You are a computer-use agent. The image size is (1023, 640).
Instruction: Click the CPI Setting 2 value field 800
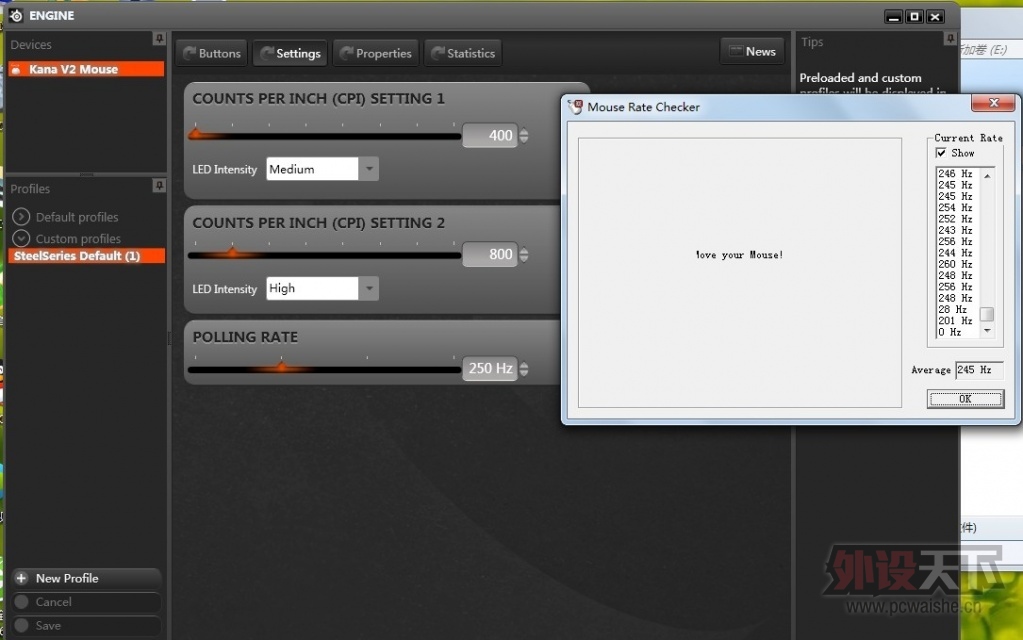[490, 254]
